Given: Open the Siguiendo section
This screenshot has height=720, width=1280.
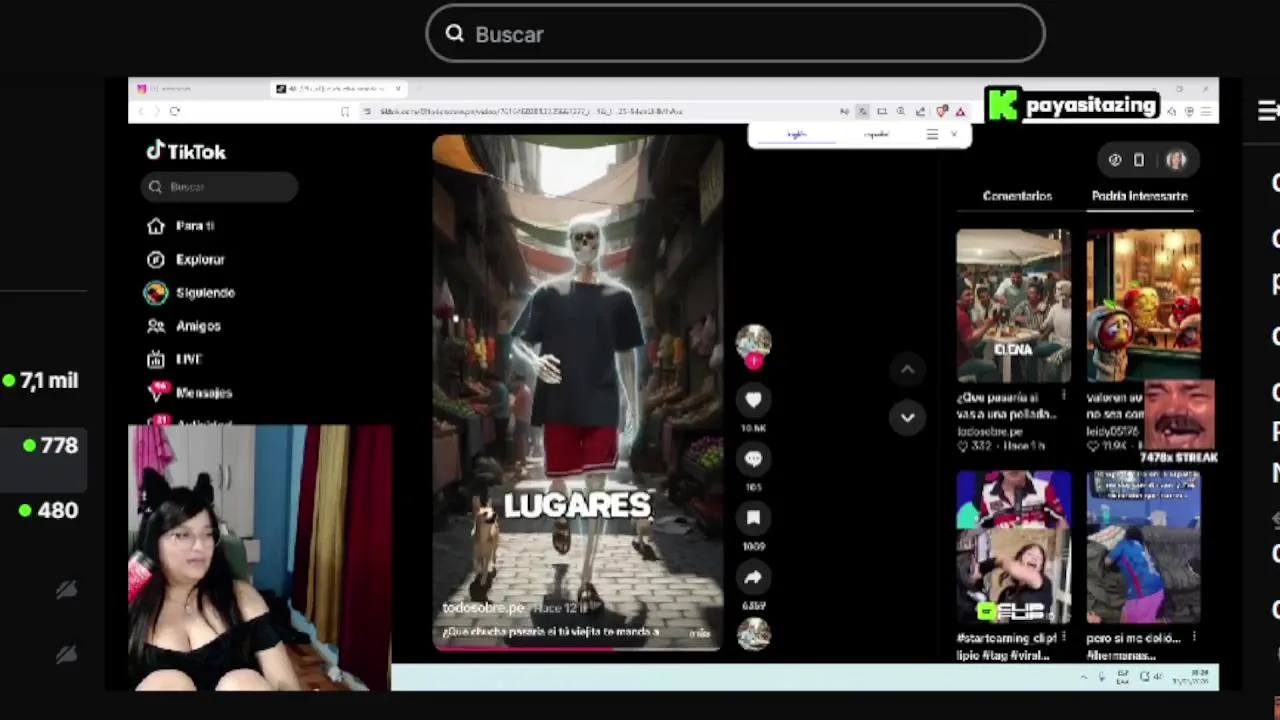Looking at the screenshot, I should pyautogui.click(x=190, y=292).
